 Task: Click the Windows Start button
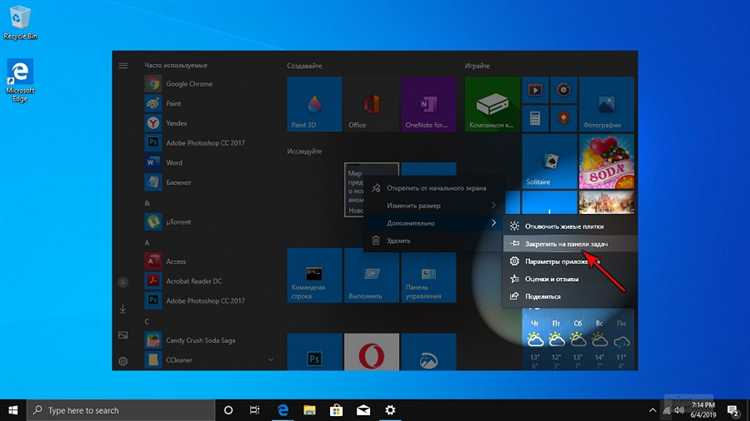coord(13,410)
